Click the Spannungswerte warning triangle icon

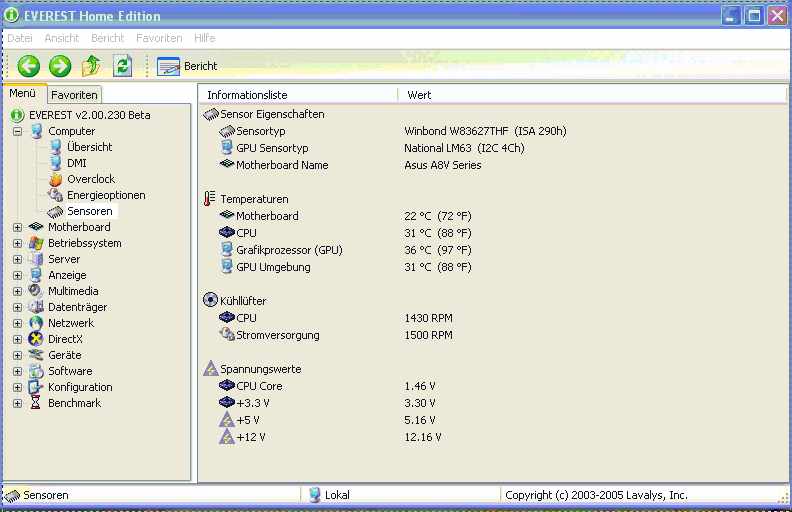(x=211, y=369)
